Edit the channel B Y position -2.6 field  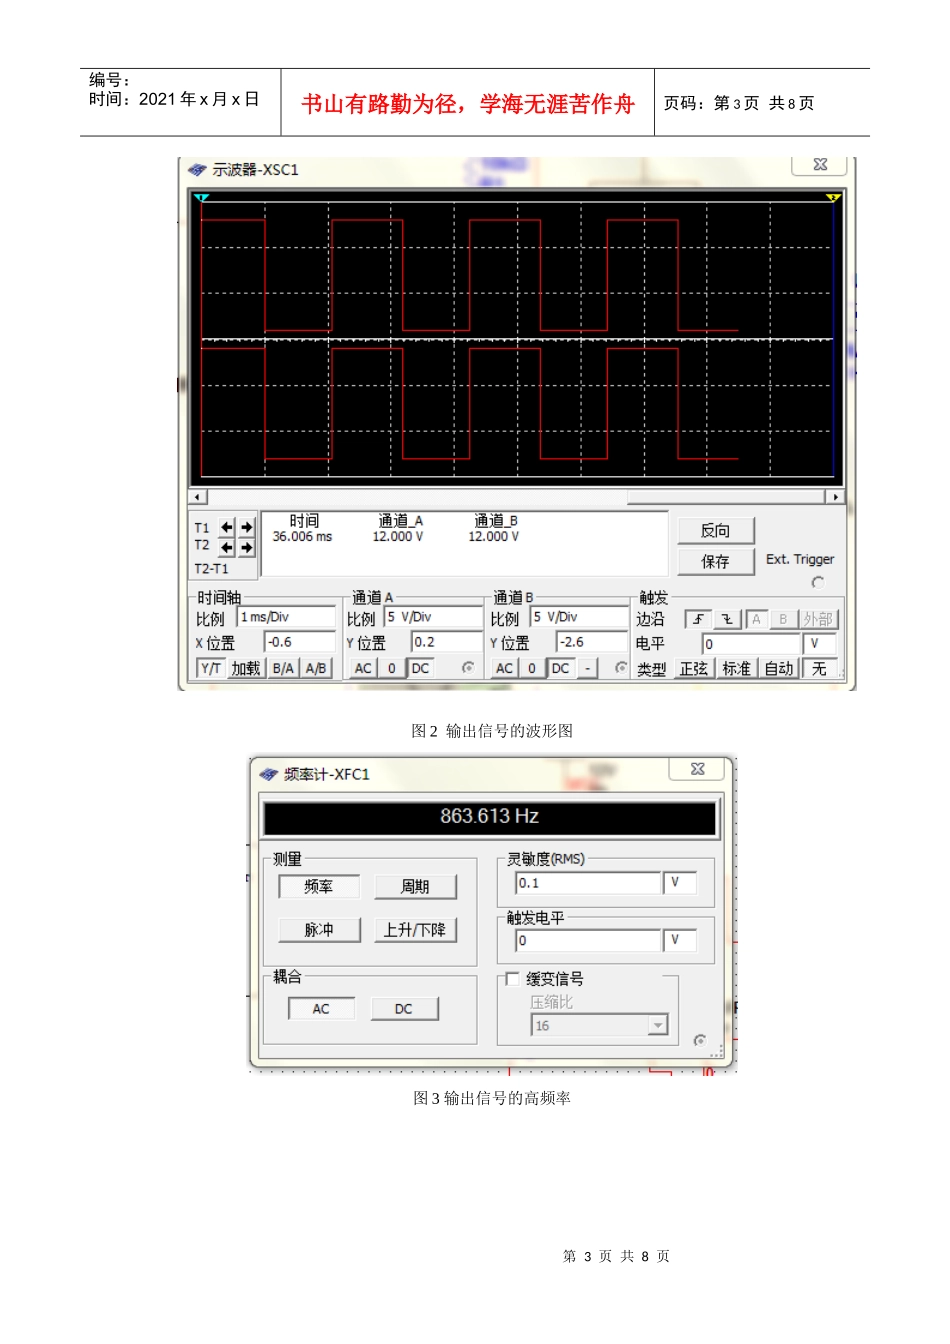tap(592, 642)
